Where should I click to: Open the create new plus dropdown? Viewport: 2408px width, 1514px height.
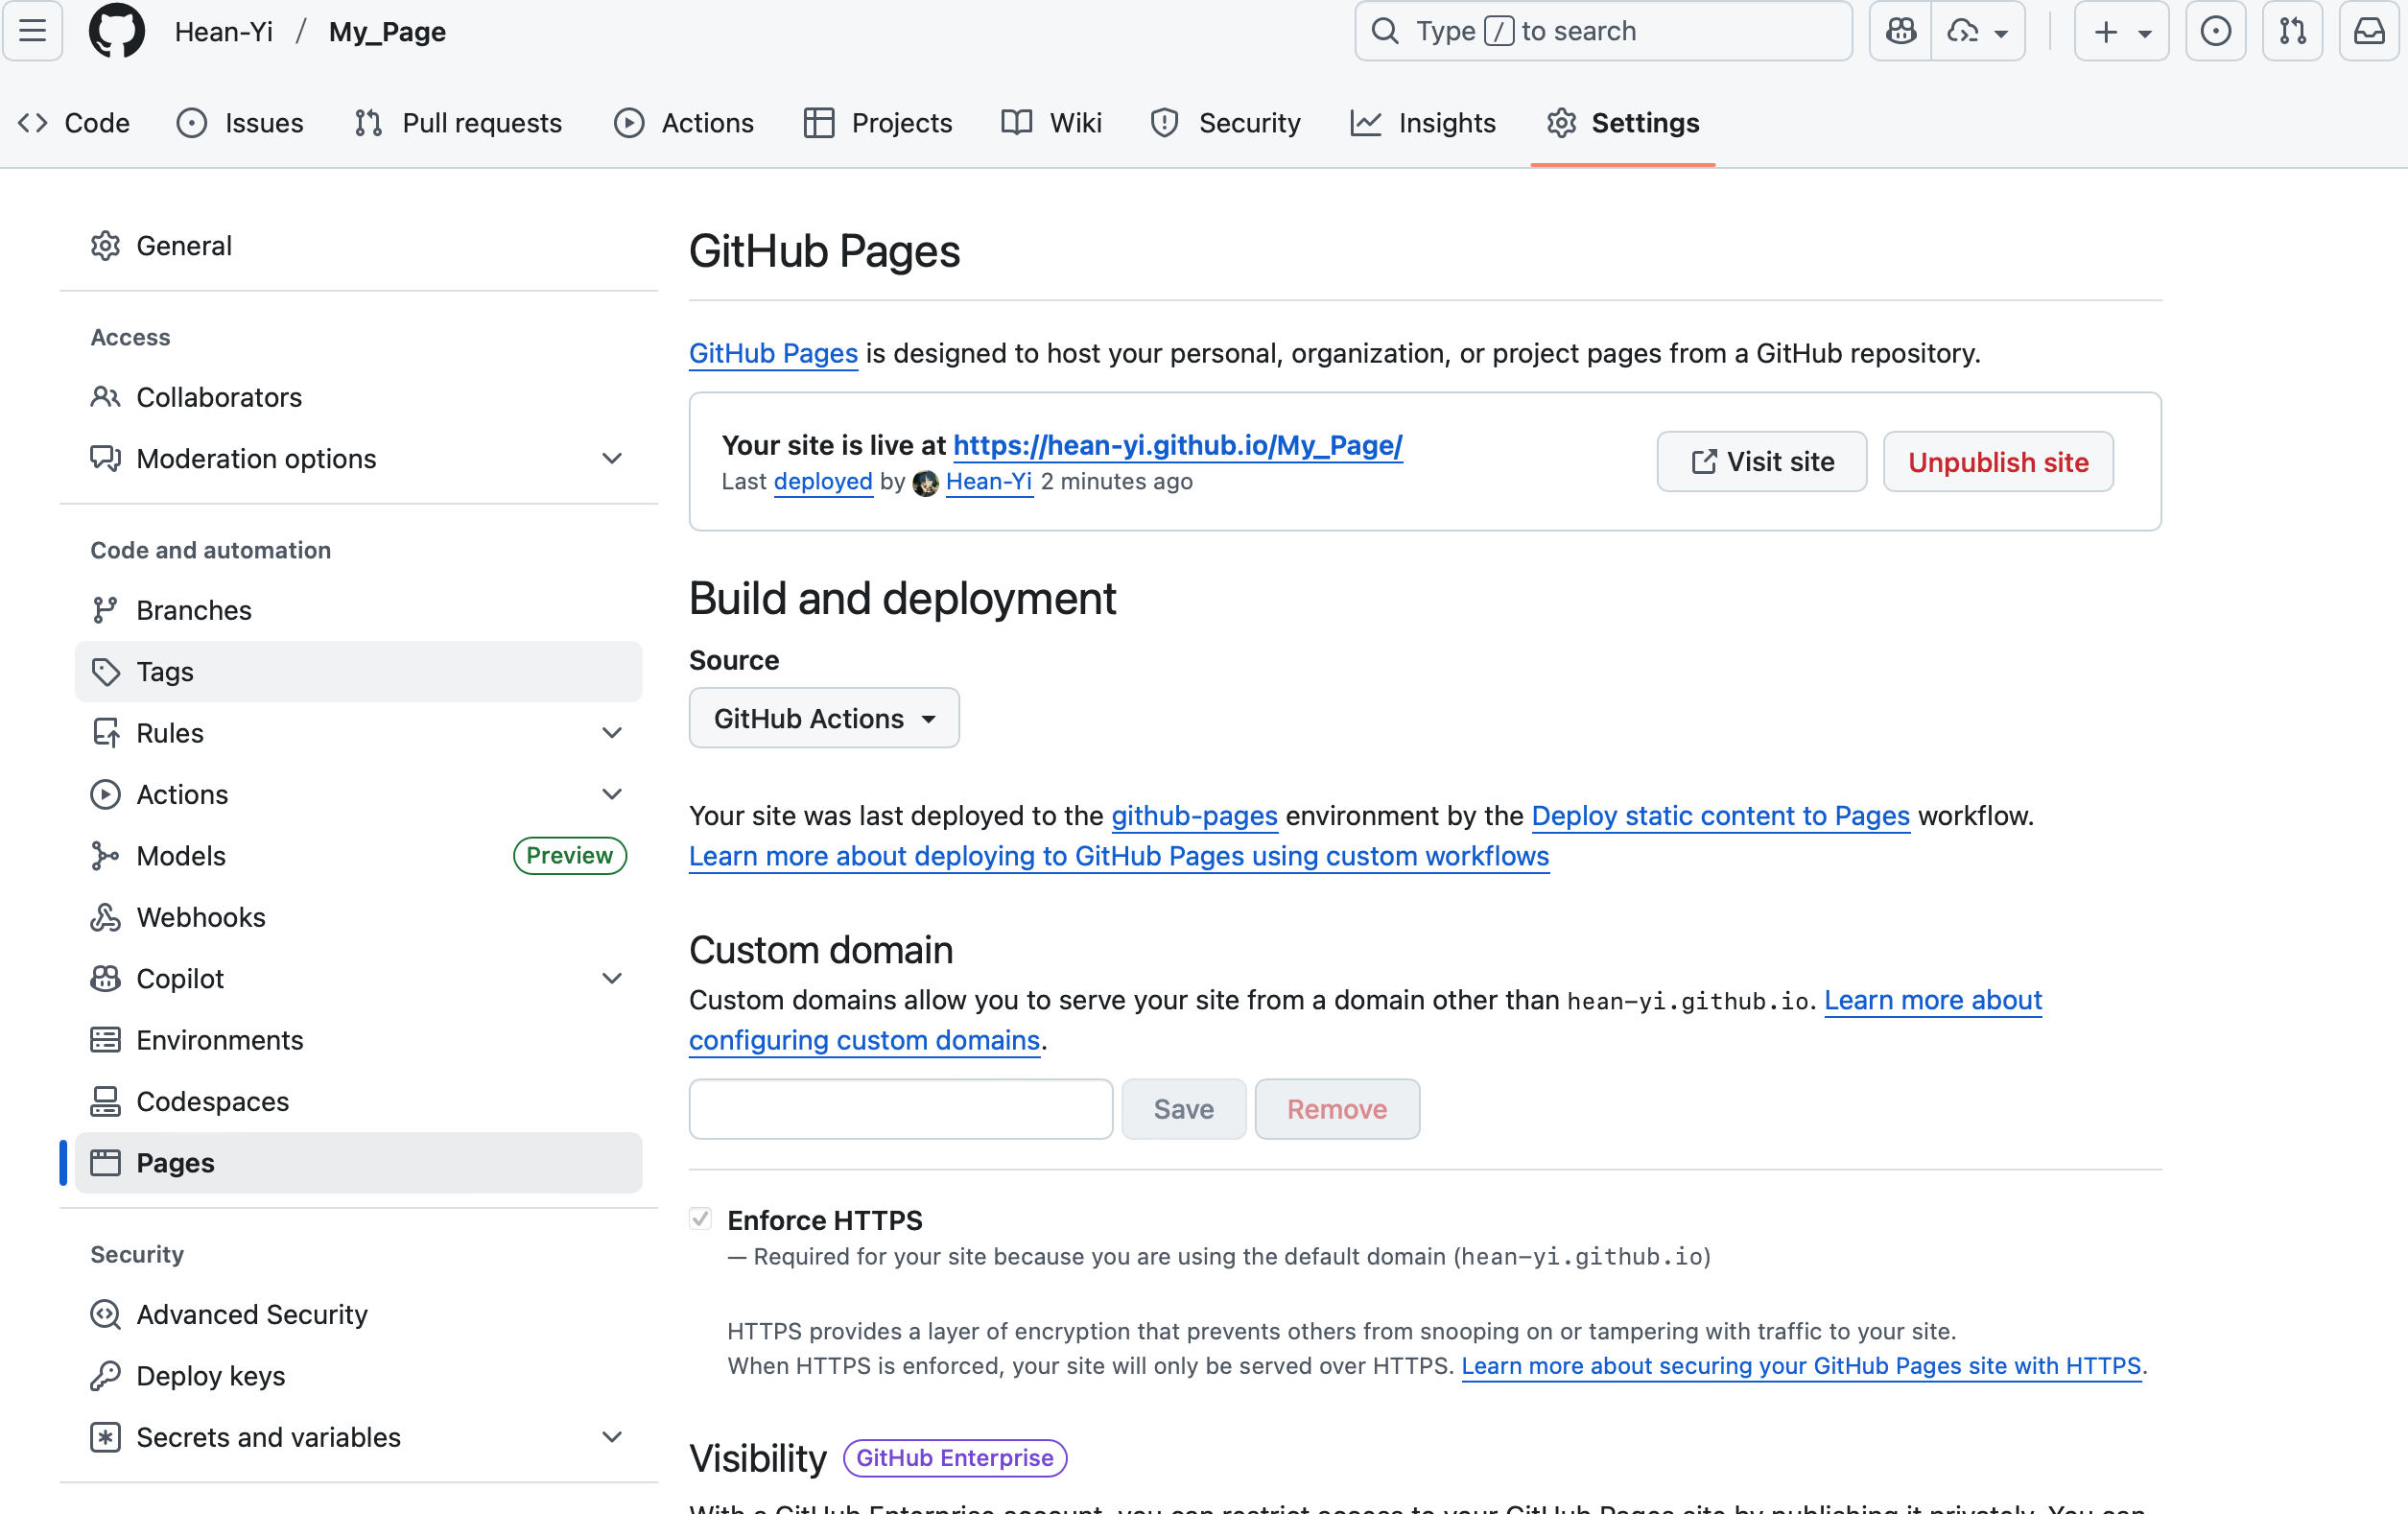coord(2121,31)
